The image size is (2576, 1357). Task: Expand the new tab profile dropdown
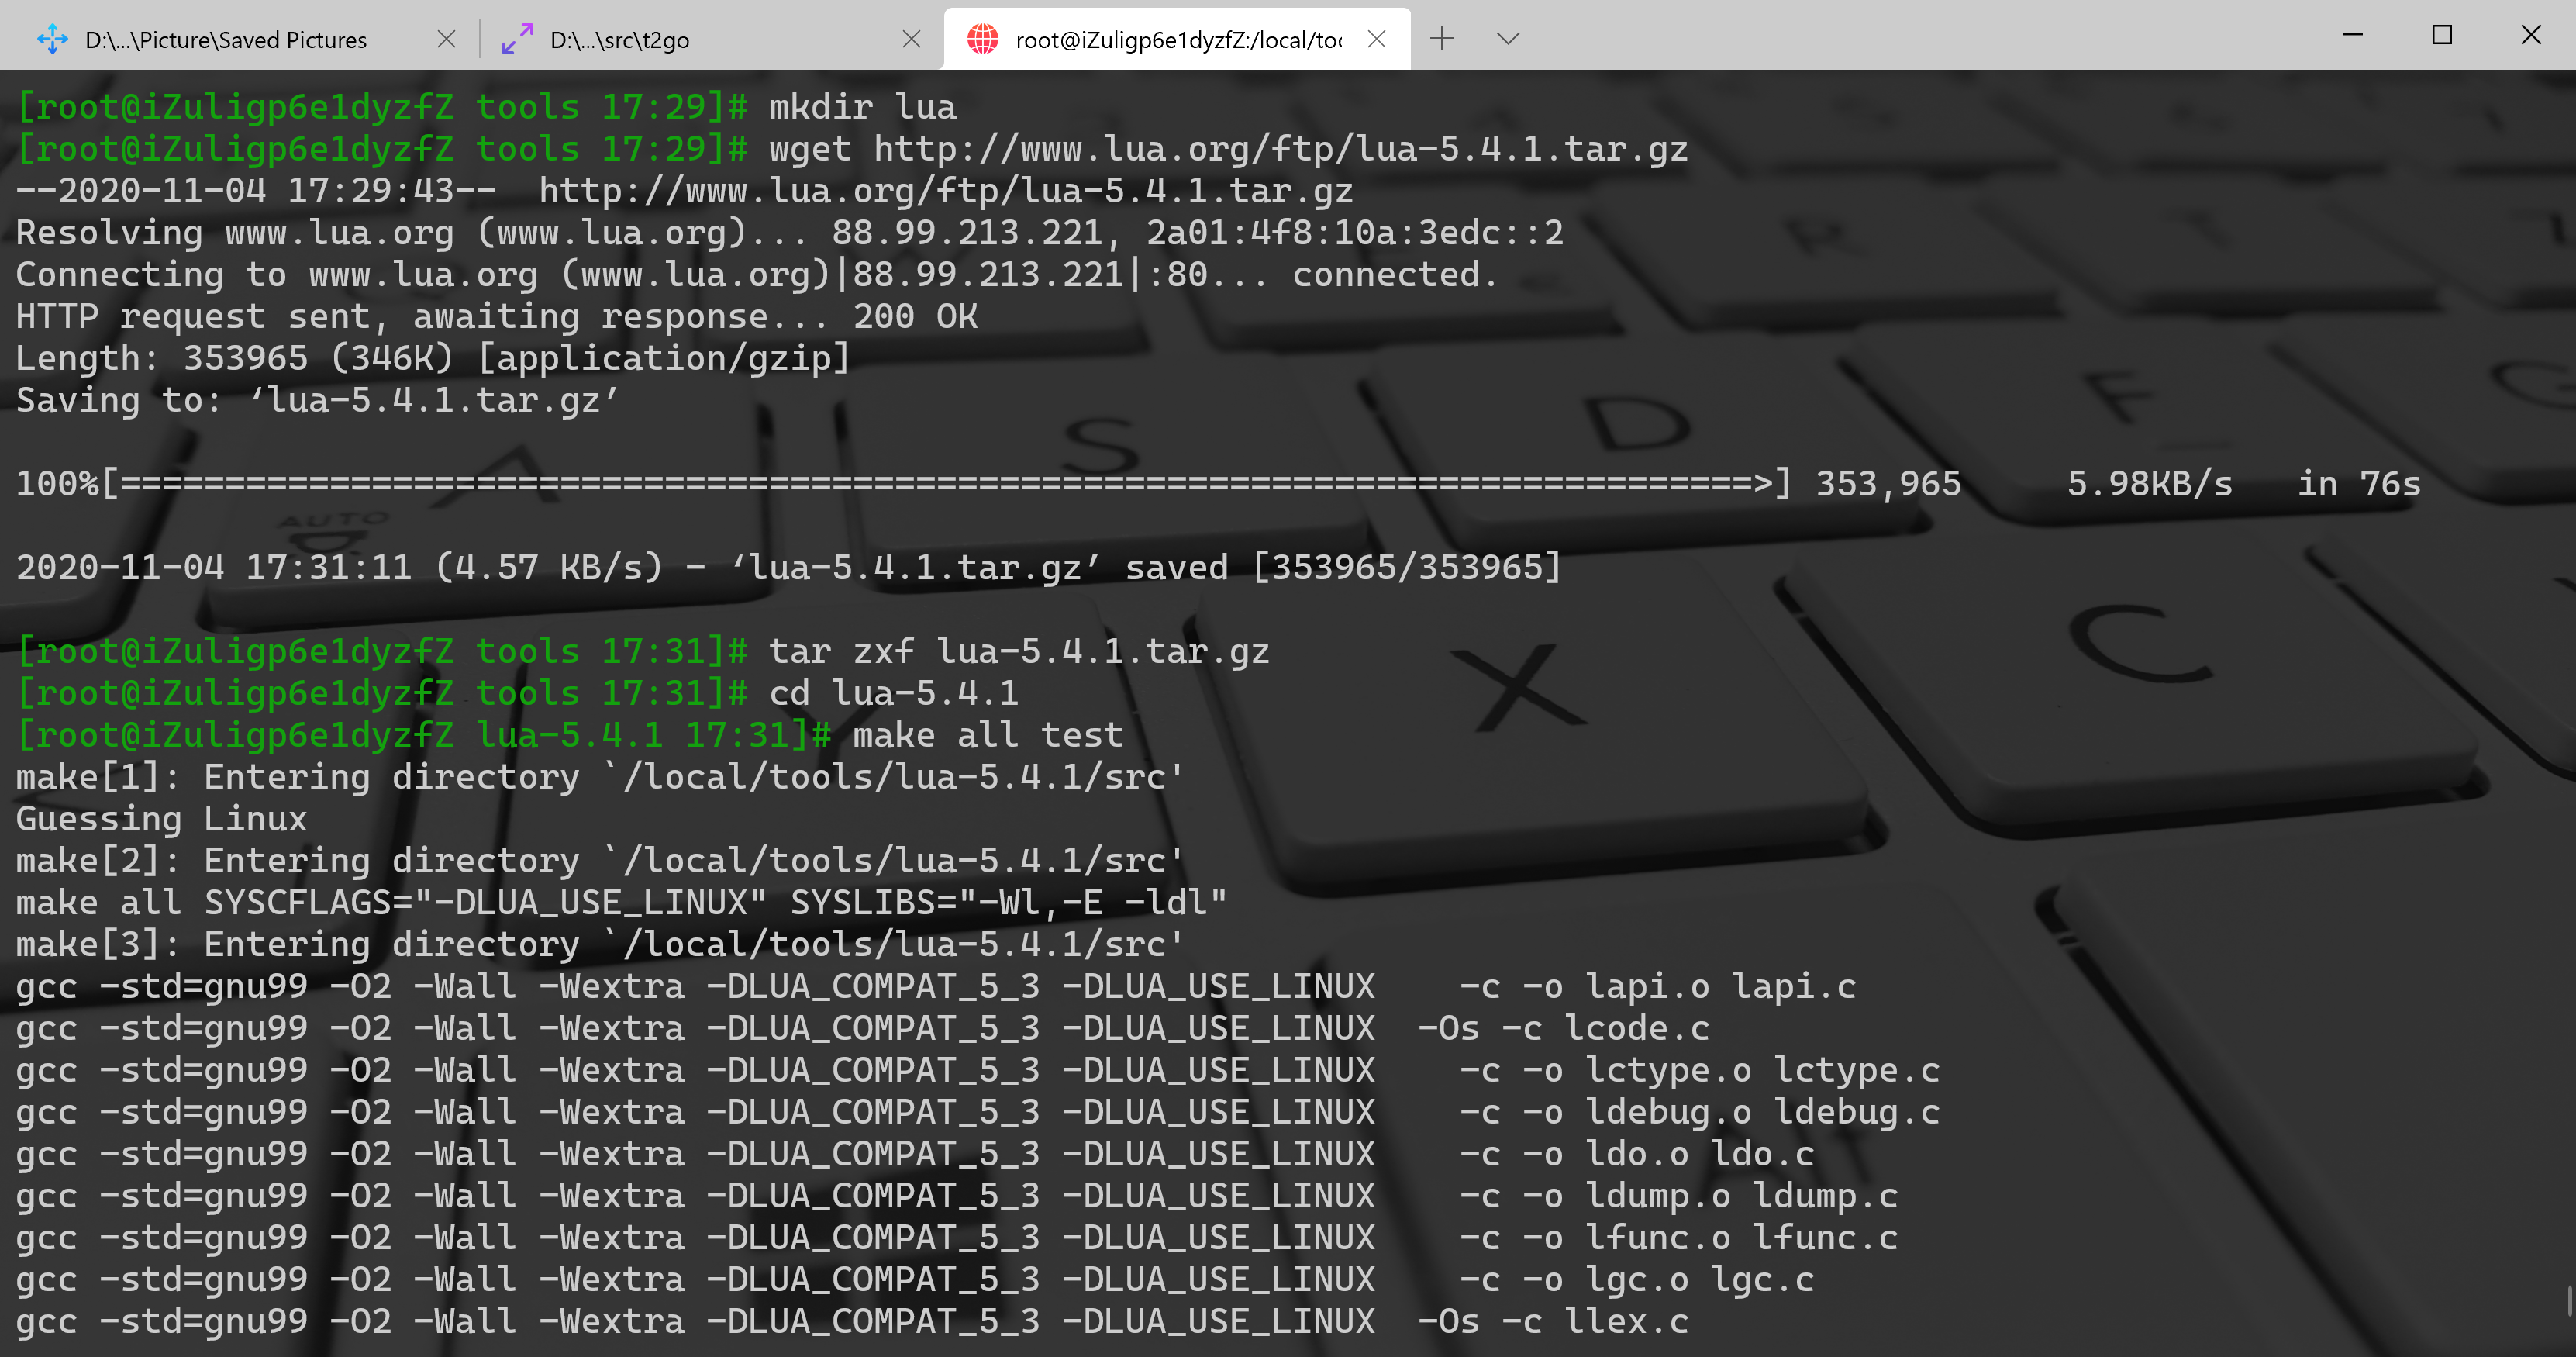(1508, 39)
